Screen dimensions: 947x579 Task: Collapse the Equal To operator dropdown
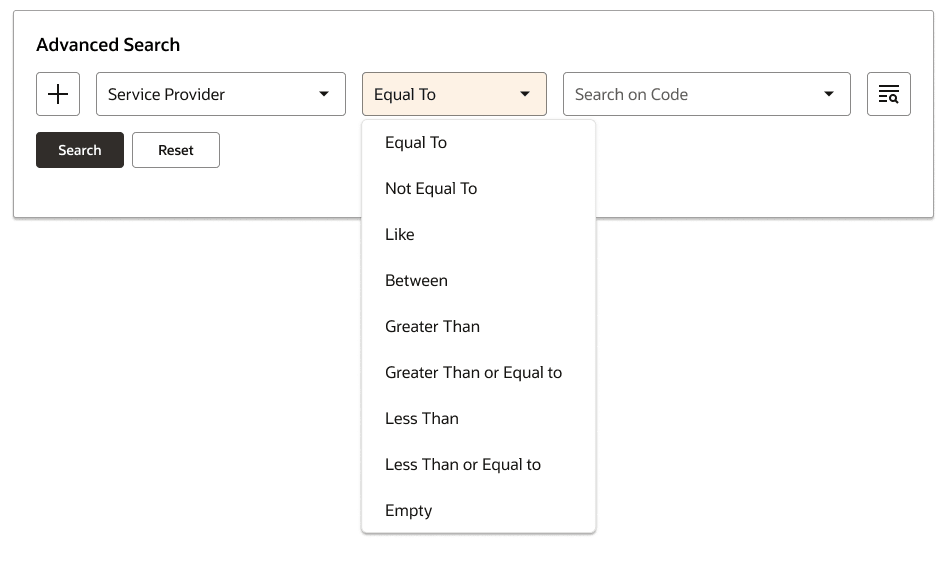(x=524, y=93)
